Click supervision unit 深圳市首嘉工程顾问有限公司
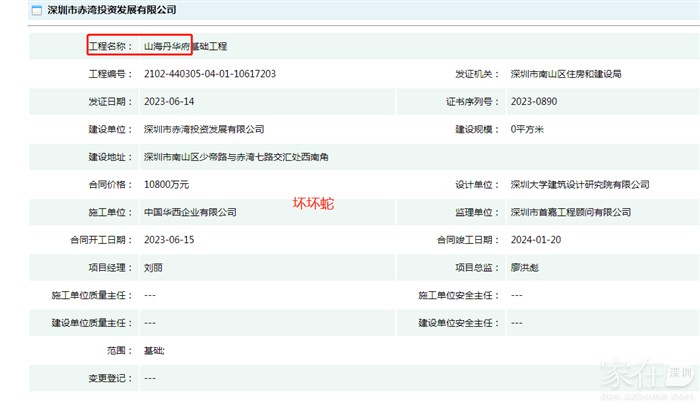This screenshot has width=700, height=403. 571,212
